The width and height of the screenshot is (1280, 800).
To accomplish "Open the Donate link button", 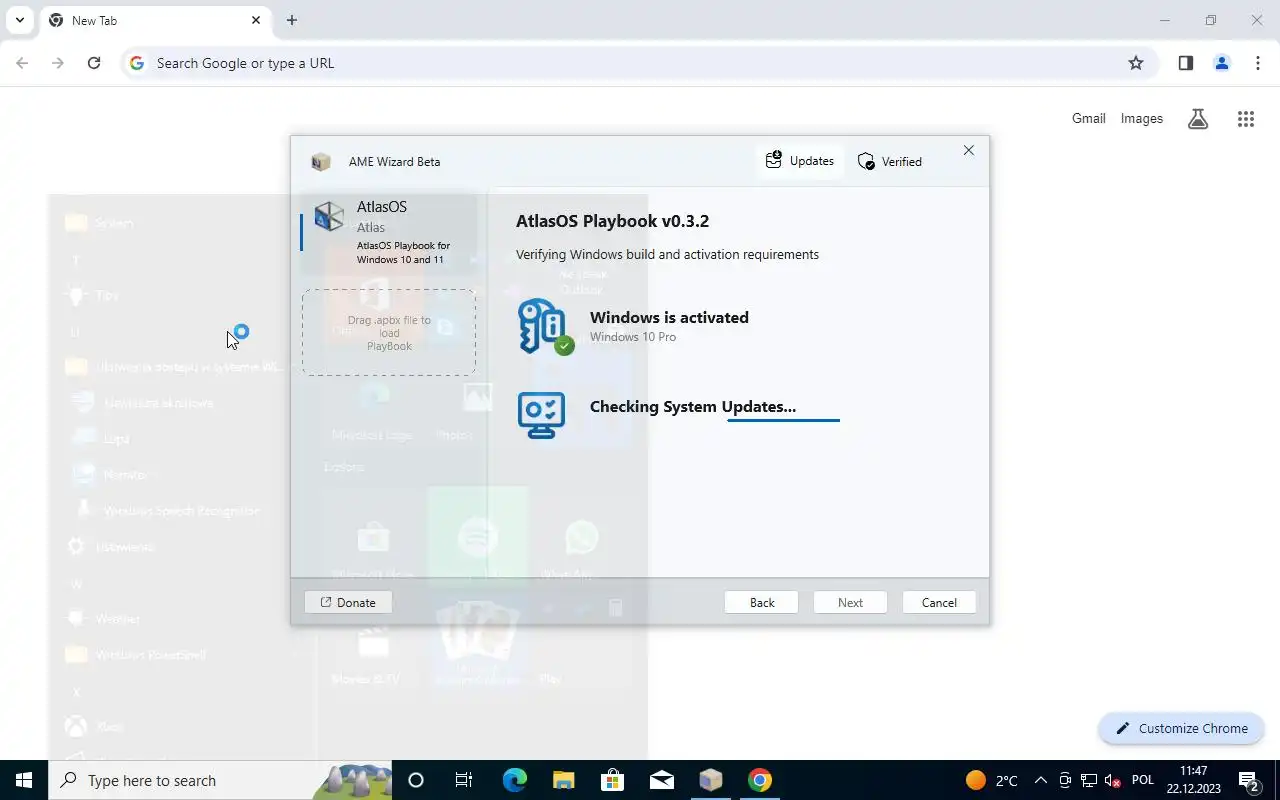I will (x=348, y=602).
